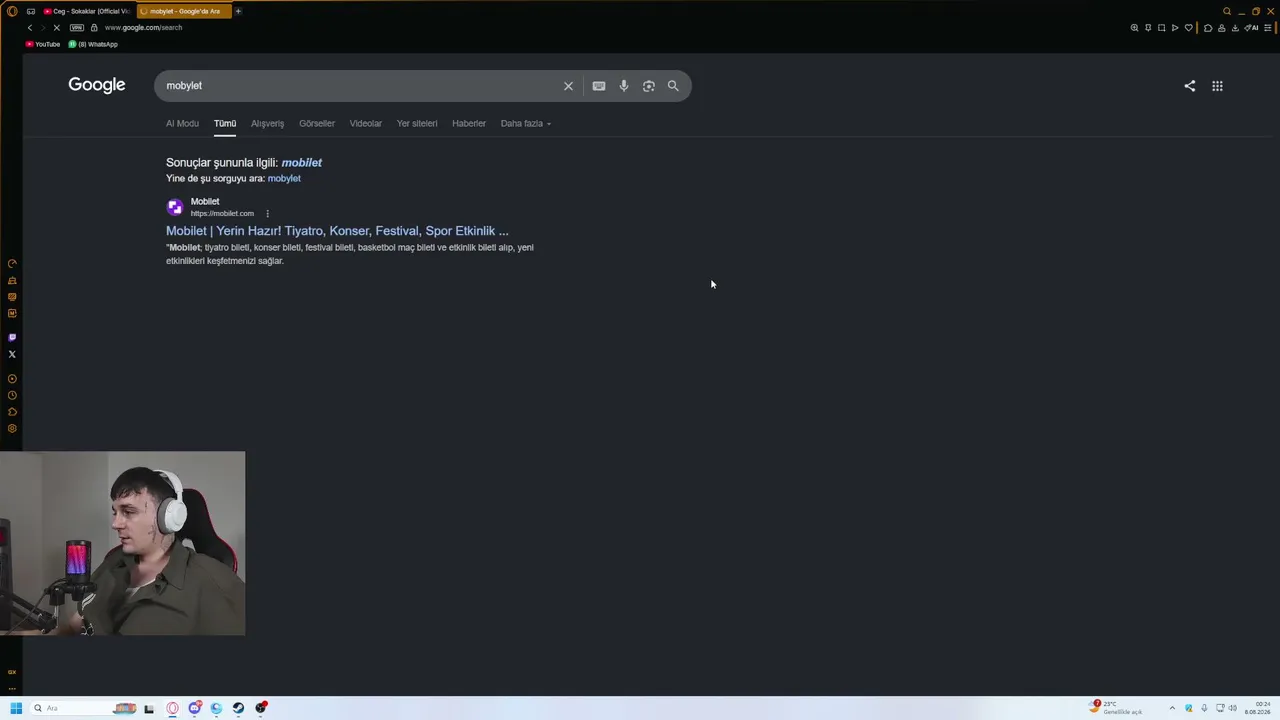Open the Mobilet result title link
Image resolution: width=1280 pixels, height=720 pixels.
pos(337,231)
